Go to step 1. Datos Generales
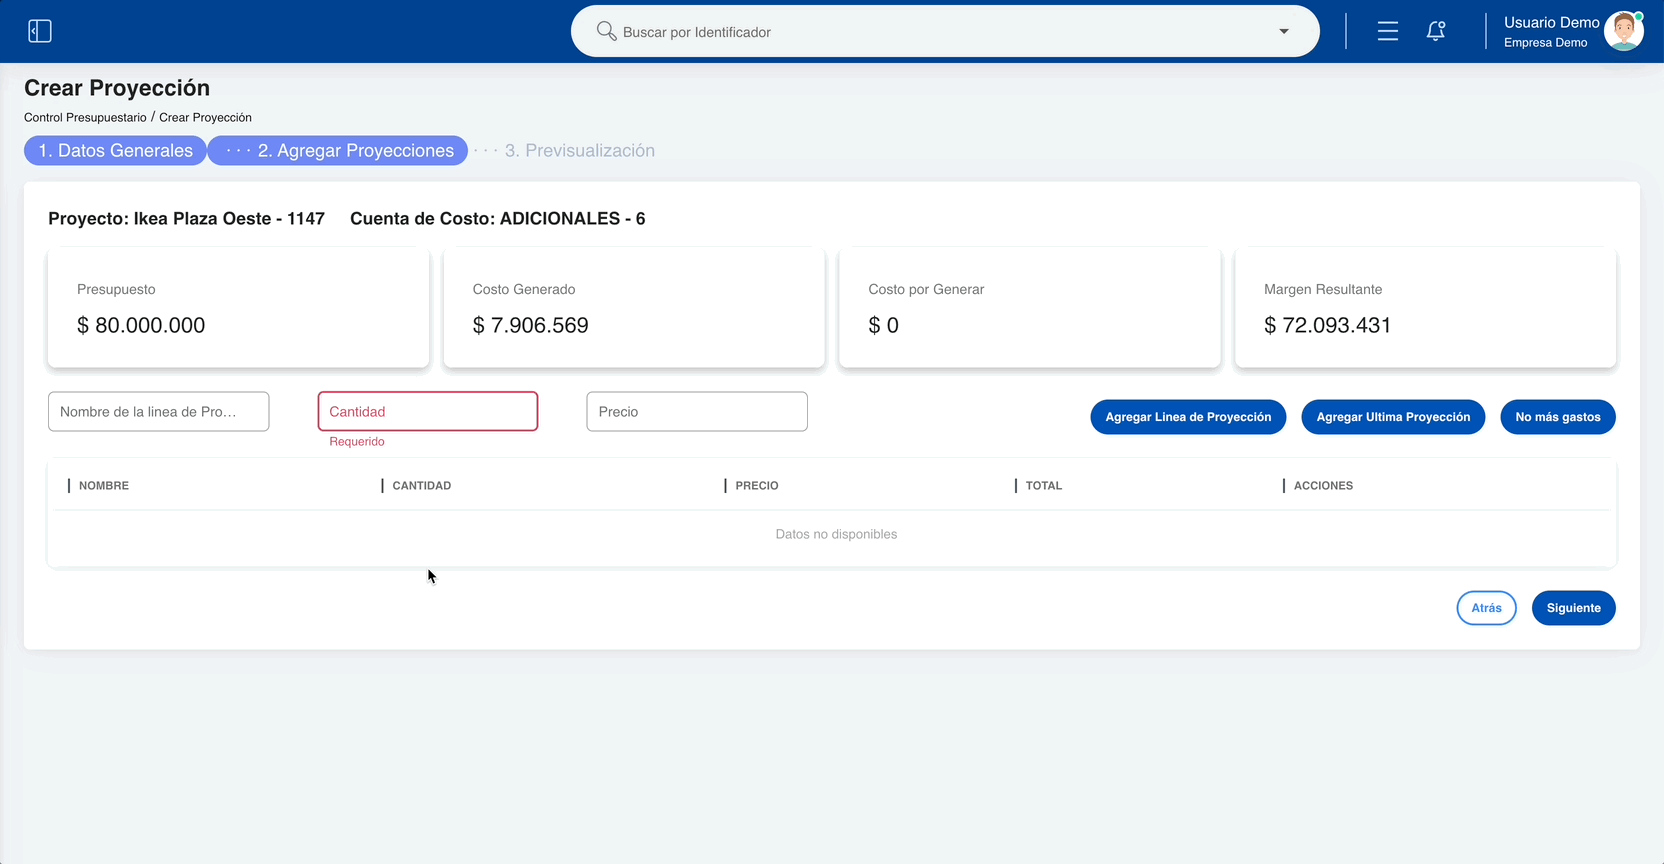The height and width of the screenshot is (864, 1664). [x=115, y=150]
